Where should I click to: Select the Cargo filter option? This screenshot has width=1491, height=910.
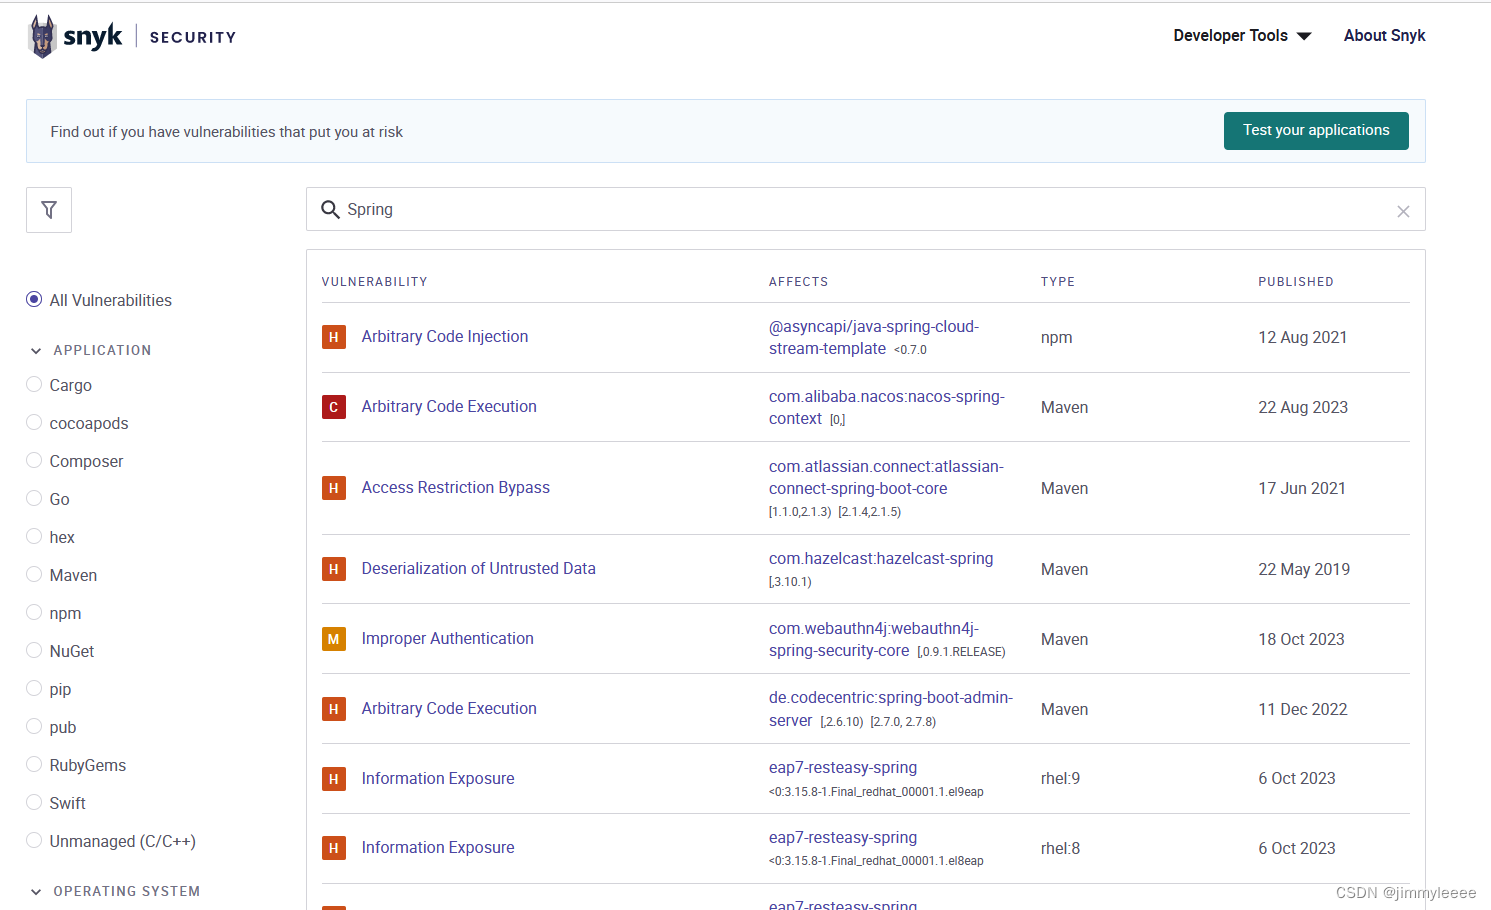[34, 385]
